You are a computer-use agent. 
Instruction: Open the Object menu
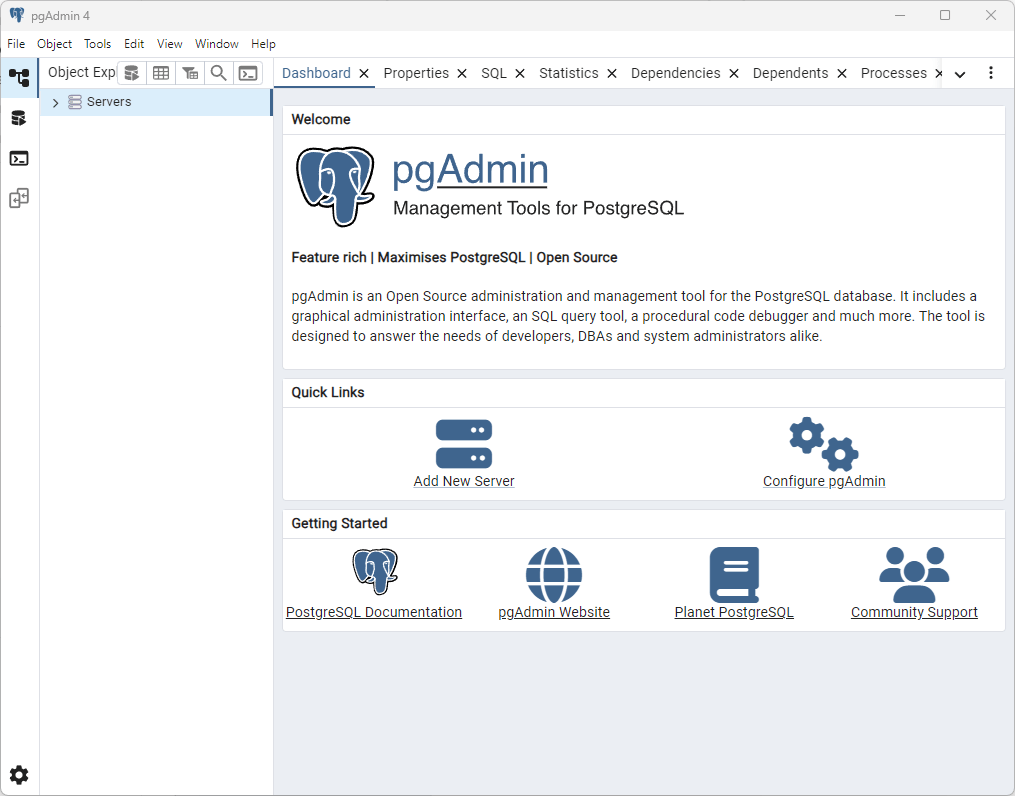pos(54,44)
